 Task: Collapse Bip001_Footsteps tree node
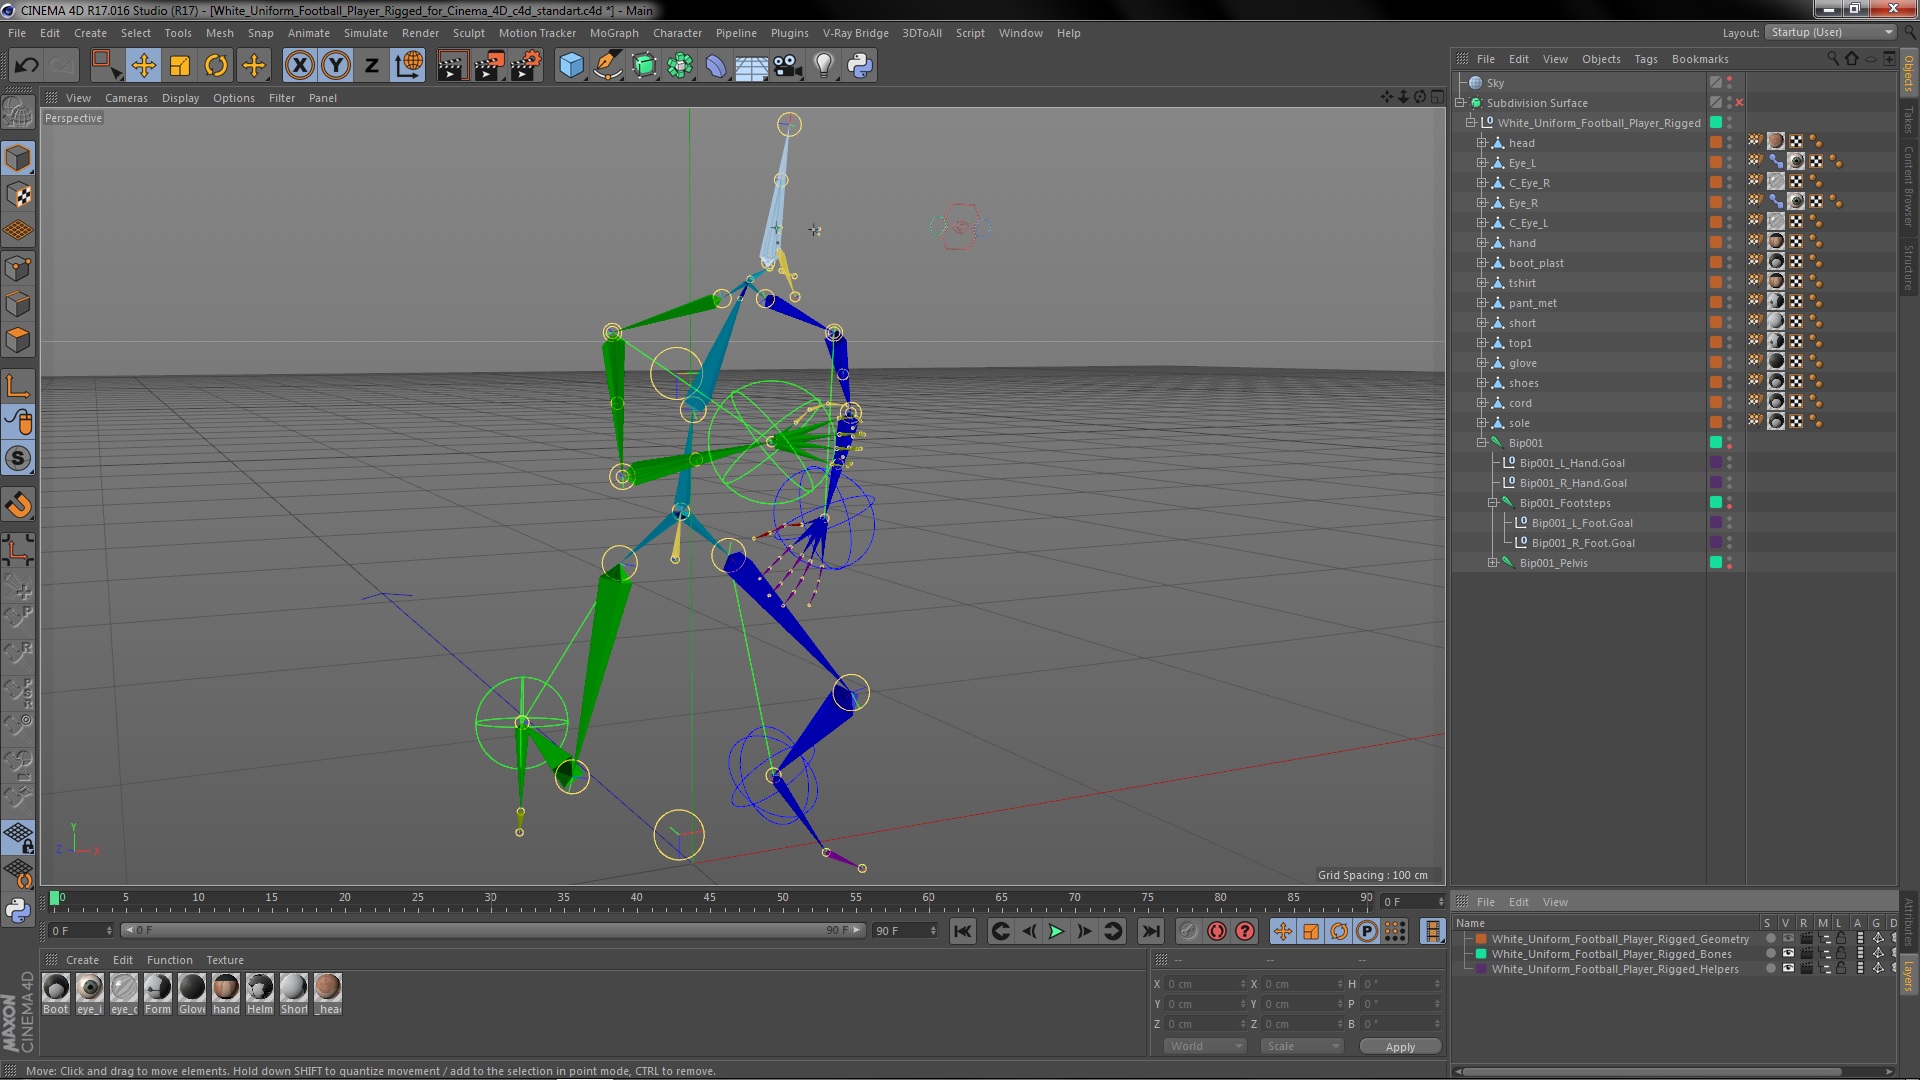tap(1493, 503)
